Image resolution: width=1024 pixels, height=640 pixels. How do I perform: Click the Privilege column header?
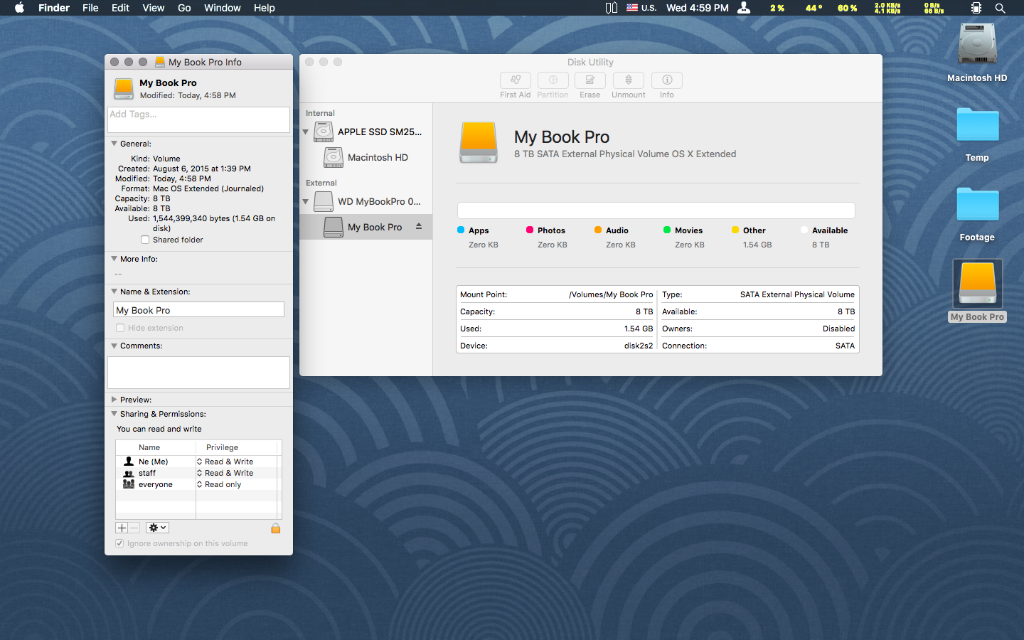click(222, 447)
